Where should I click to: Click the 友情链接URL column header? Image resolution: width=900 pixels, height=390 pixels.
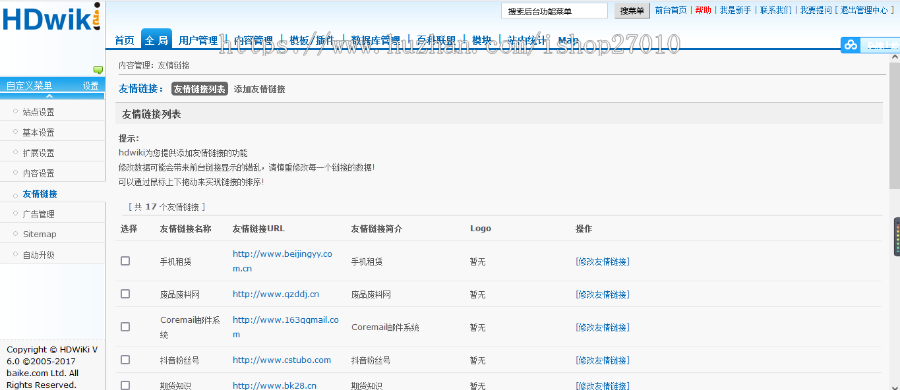click(x=259, y=229)
